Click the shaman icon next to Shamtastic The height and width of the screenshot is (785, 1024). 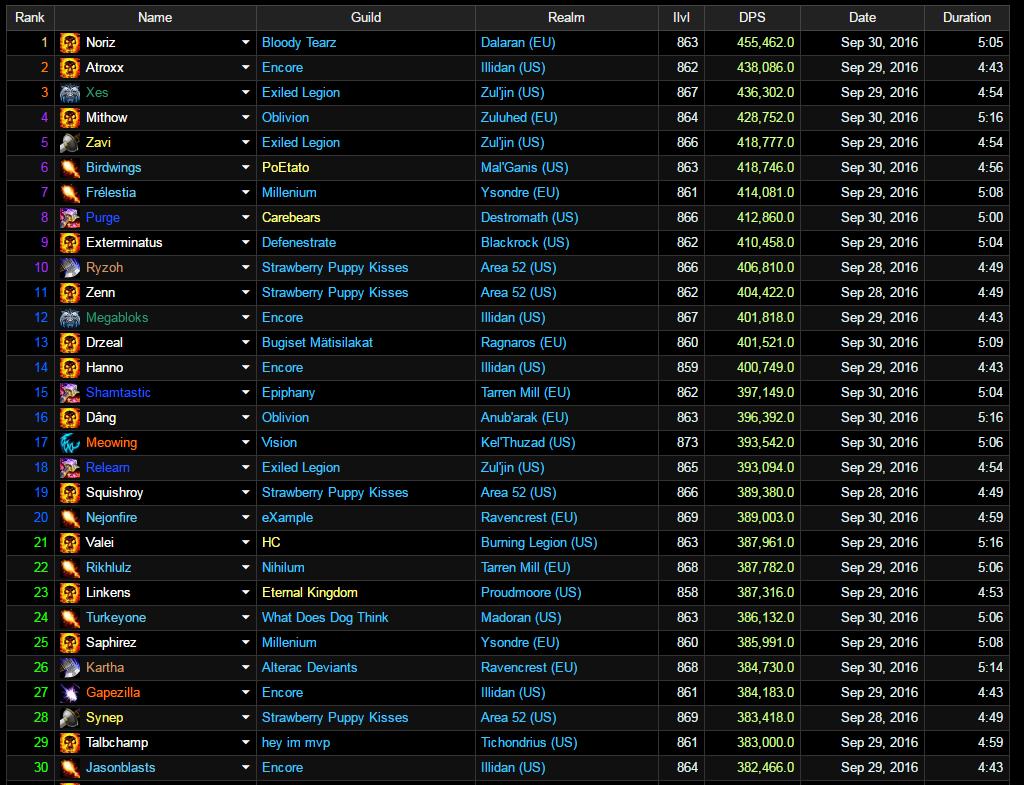click(x=70, y=392)
